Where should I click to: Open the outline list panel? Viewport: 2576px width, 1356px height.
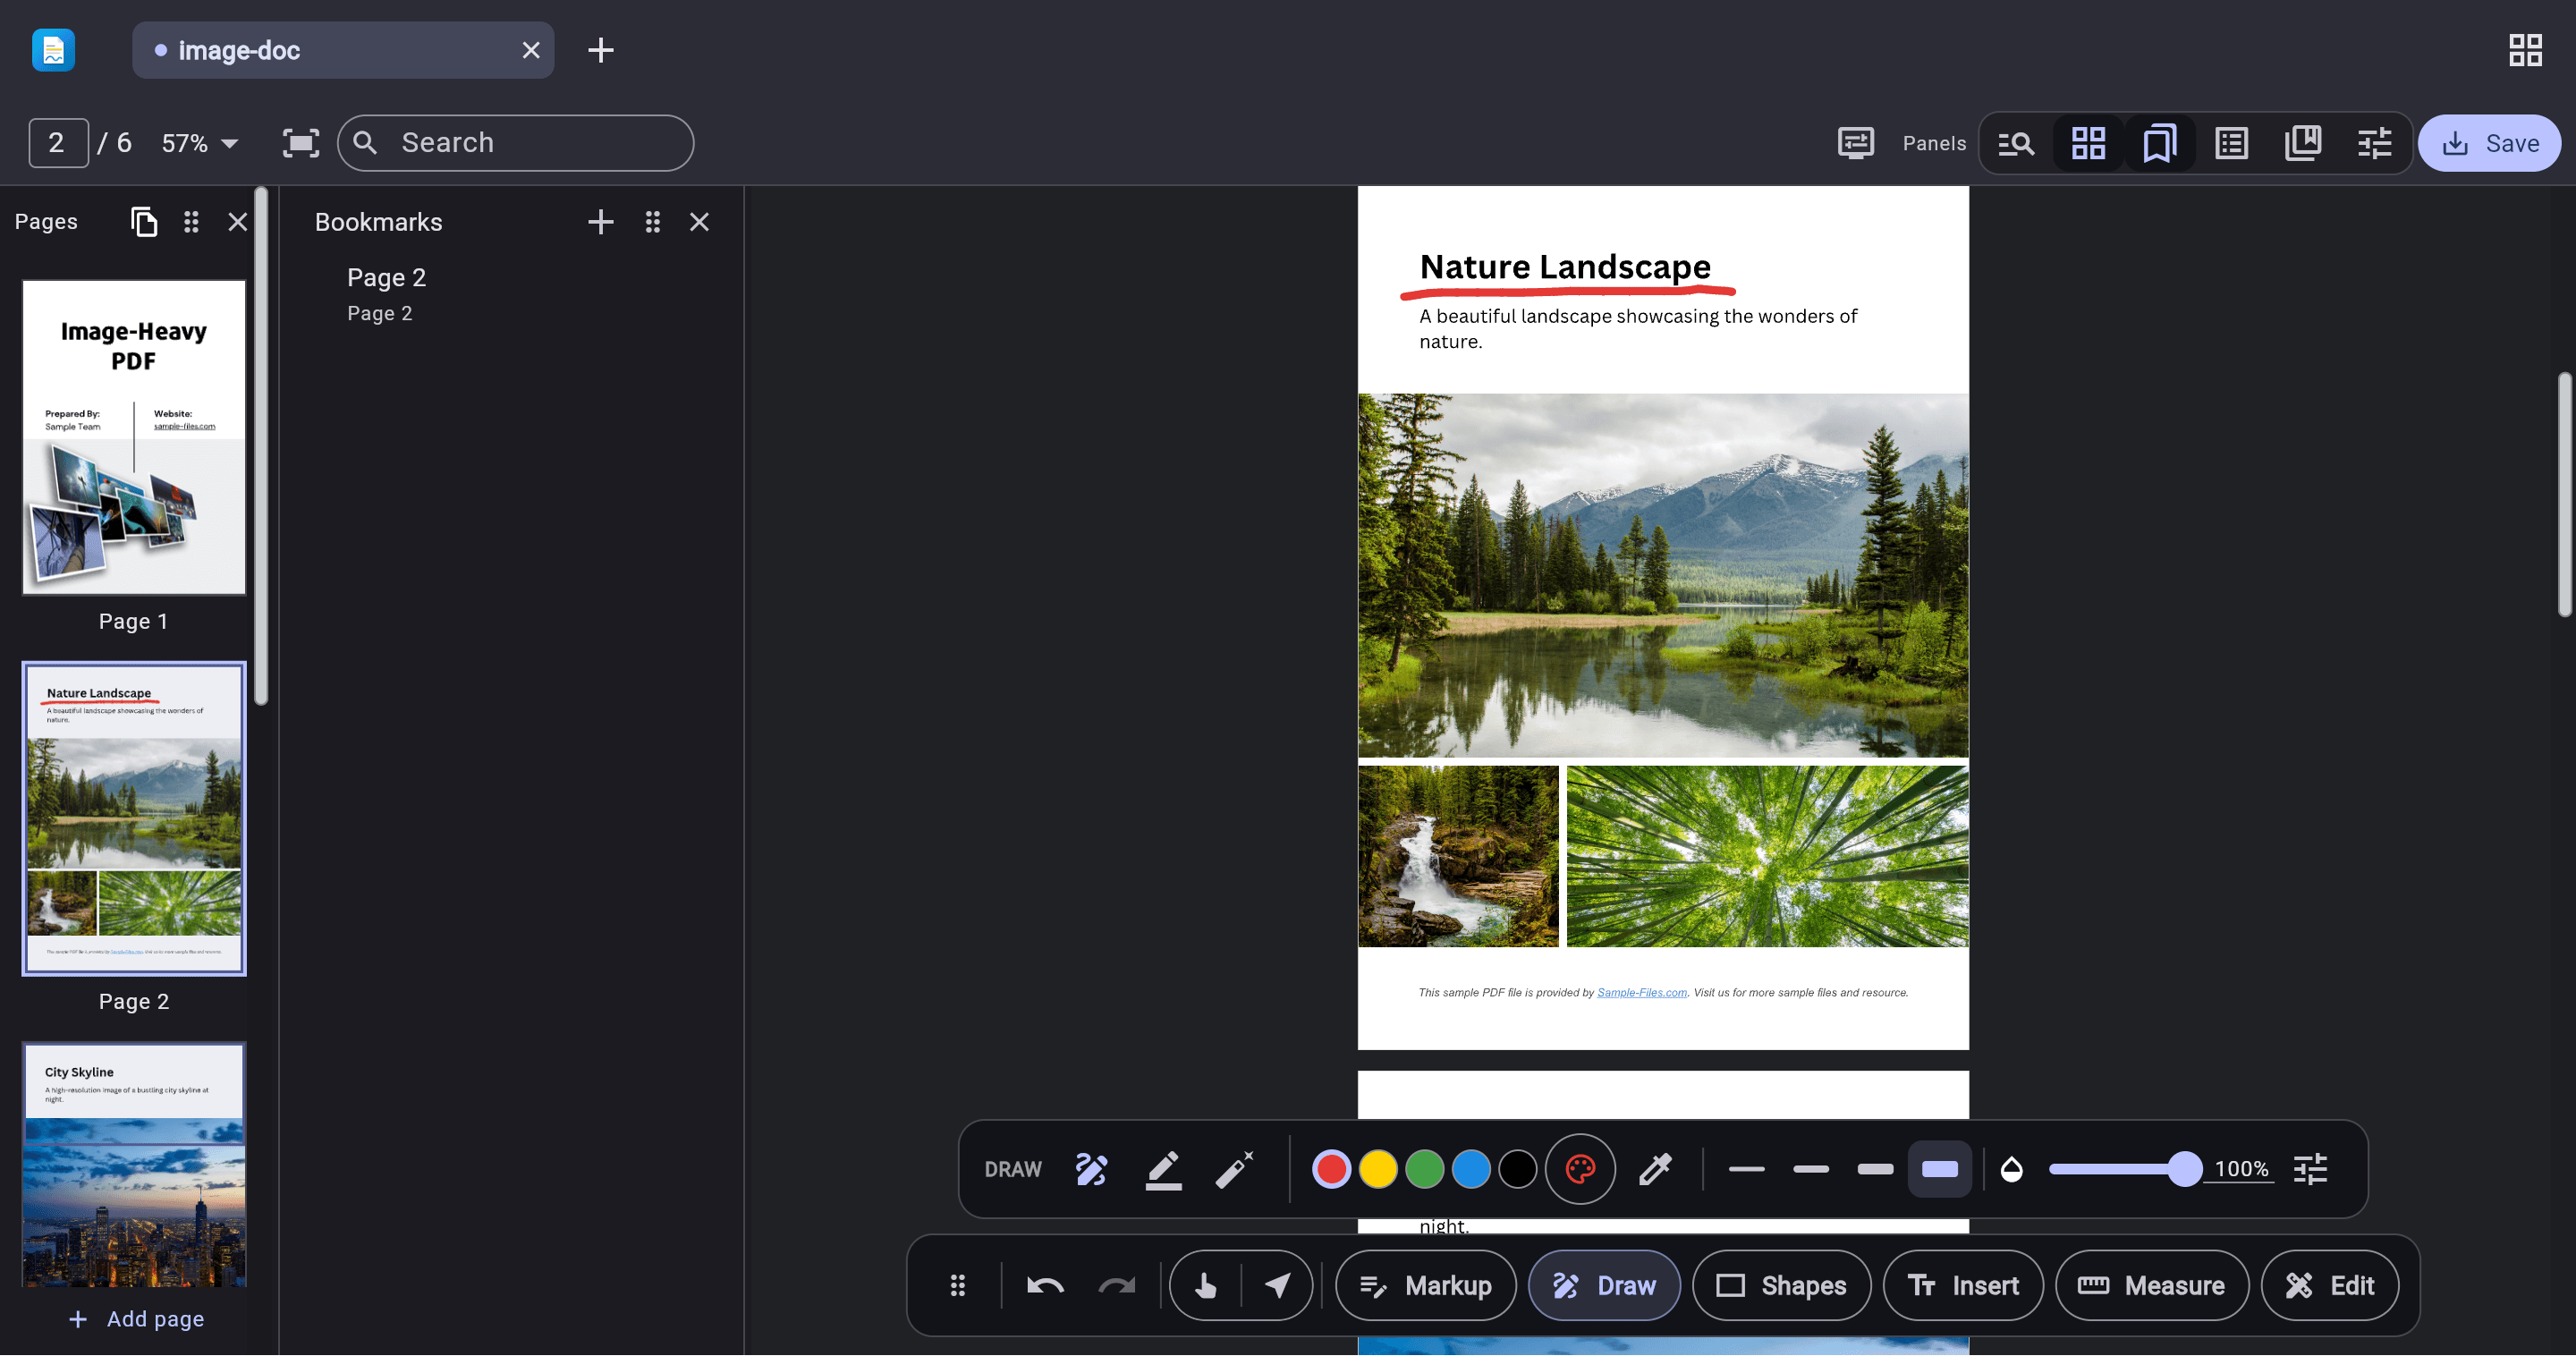[2231, 143]
